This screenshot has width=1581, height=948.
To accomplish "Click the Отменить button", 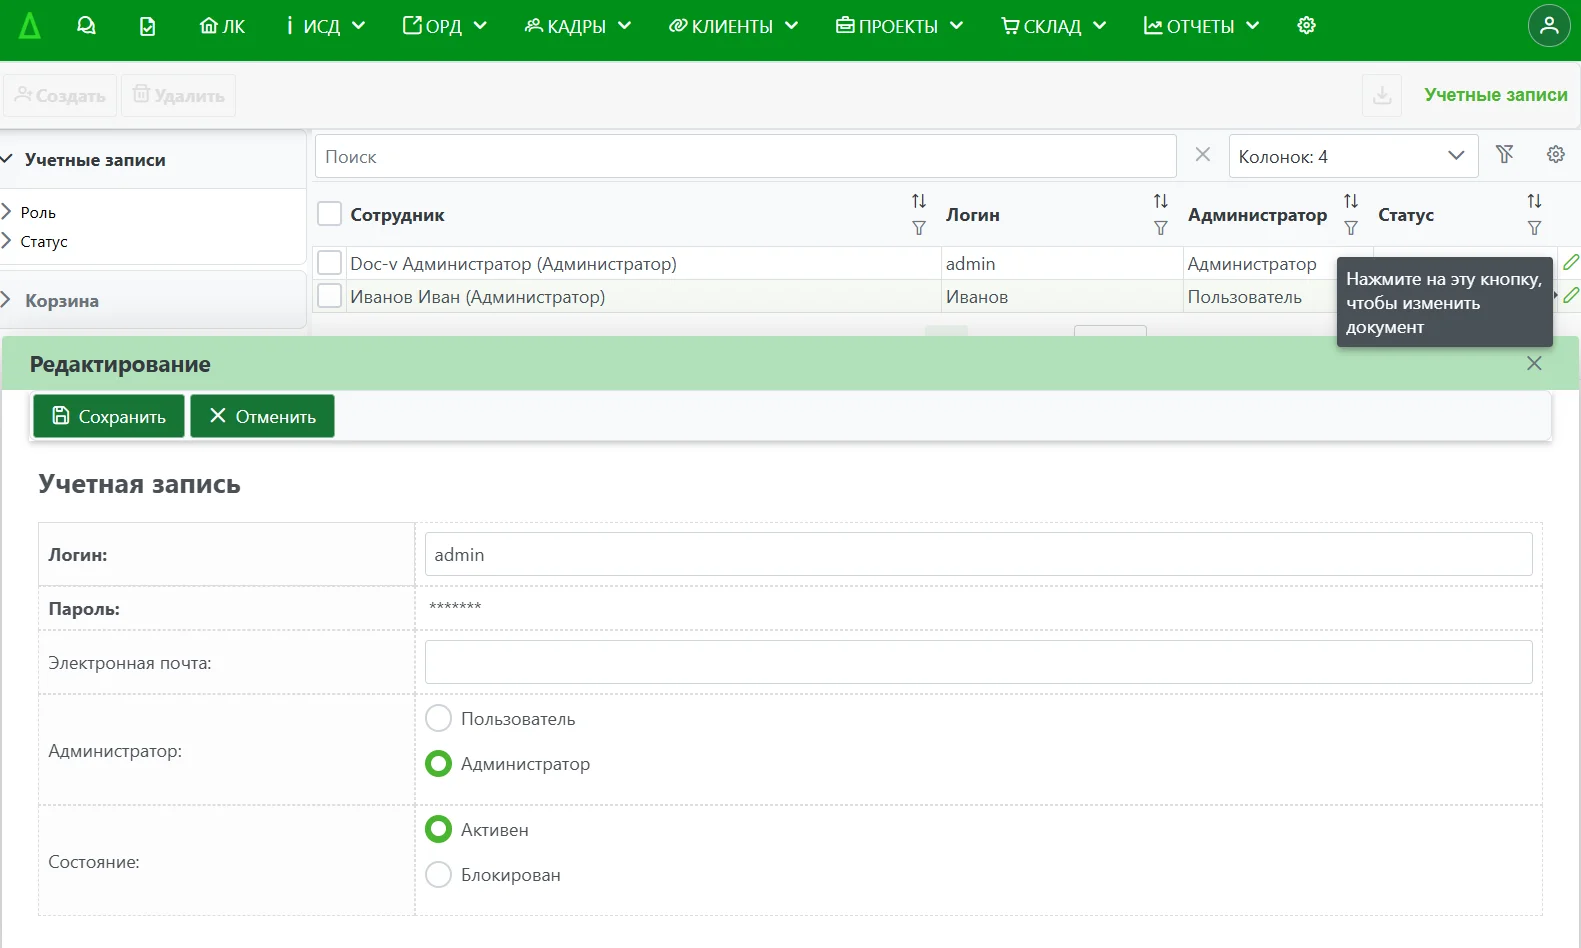I will point(262,416).
